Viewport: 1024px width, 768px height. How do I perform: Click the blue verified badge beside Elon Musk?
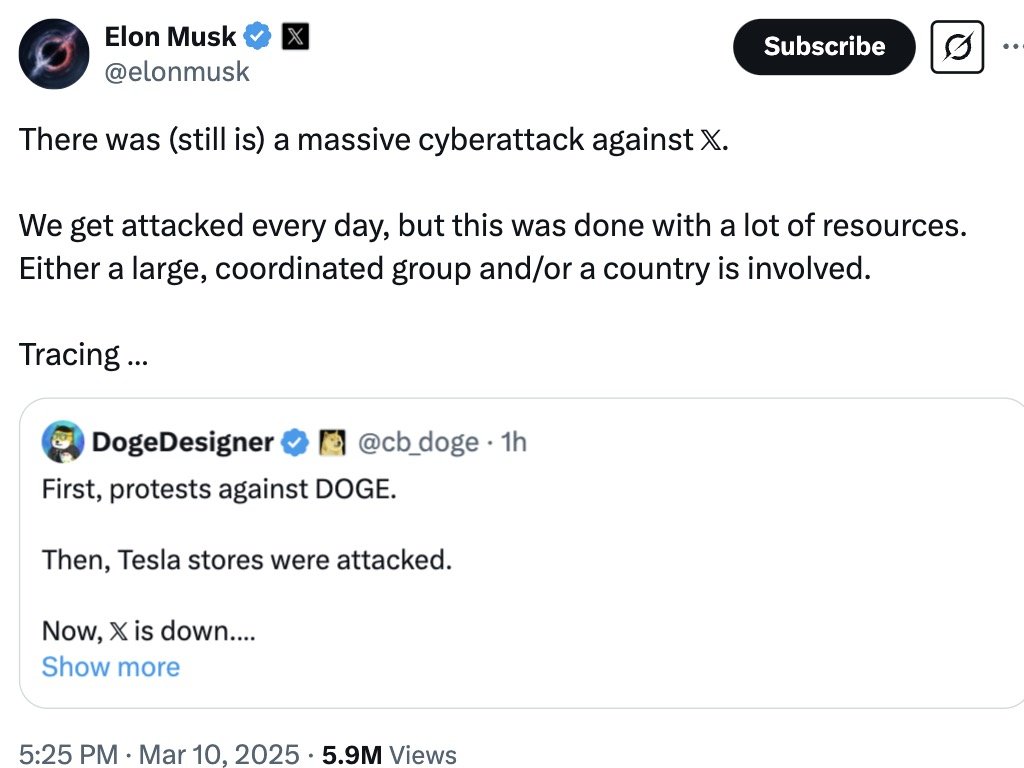(259, 37)
